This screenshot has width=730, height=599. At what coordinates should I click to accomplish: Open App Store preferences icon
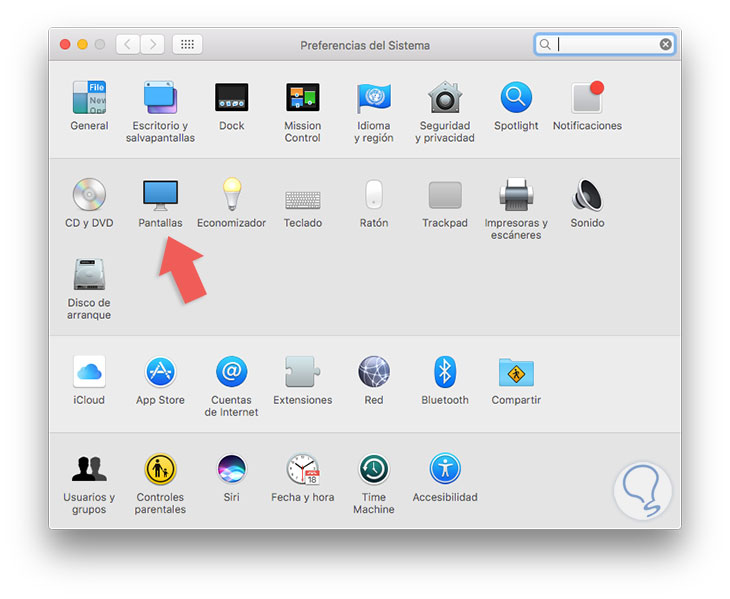click(160, 371)
